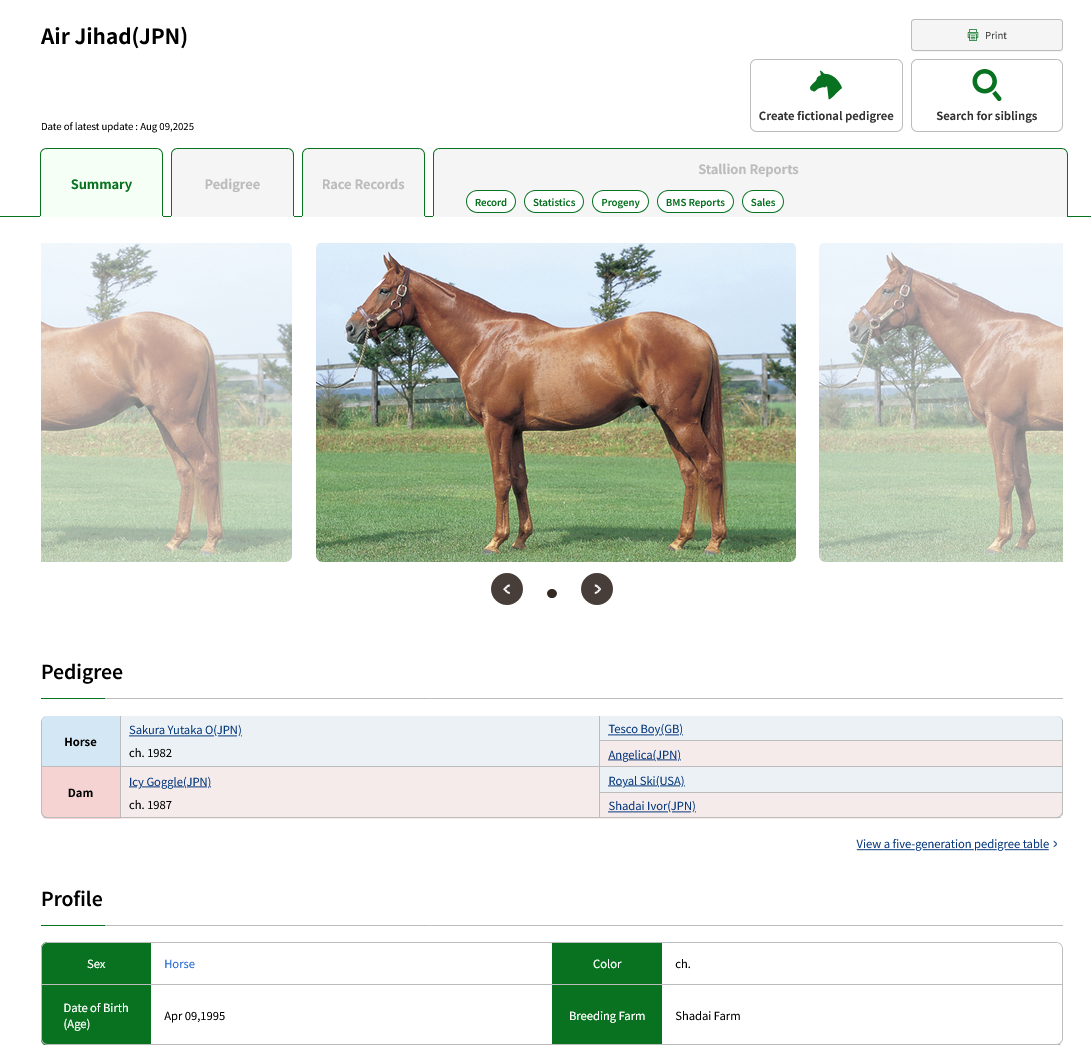Click the Horse row header in Pedigree table
Viewport: 1092px width, 1058px height.
tap(81, 742)
